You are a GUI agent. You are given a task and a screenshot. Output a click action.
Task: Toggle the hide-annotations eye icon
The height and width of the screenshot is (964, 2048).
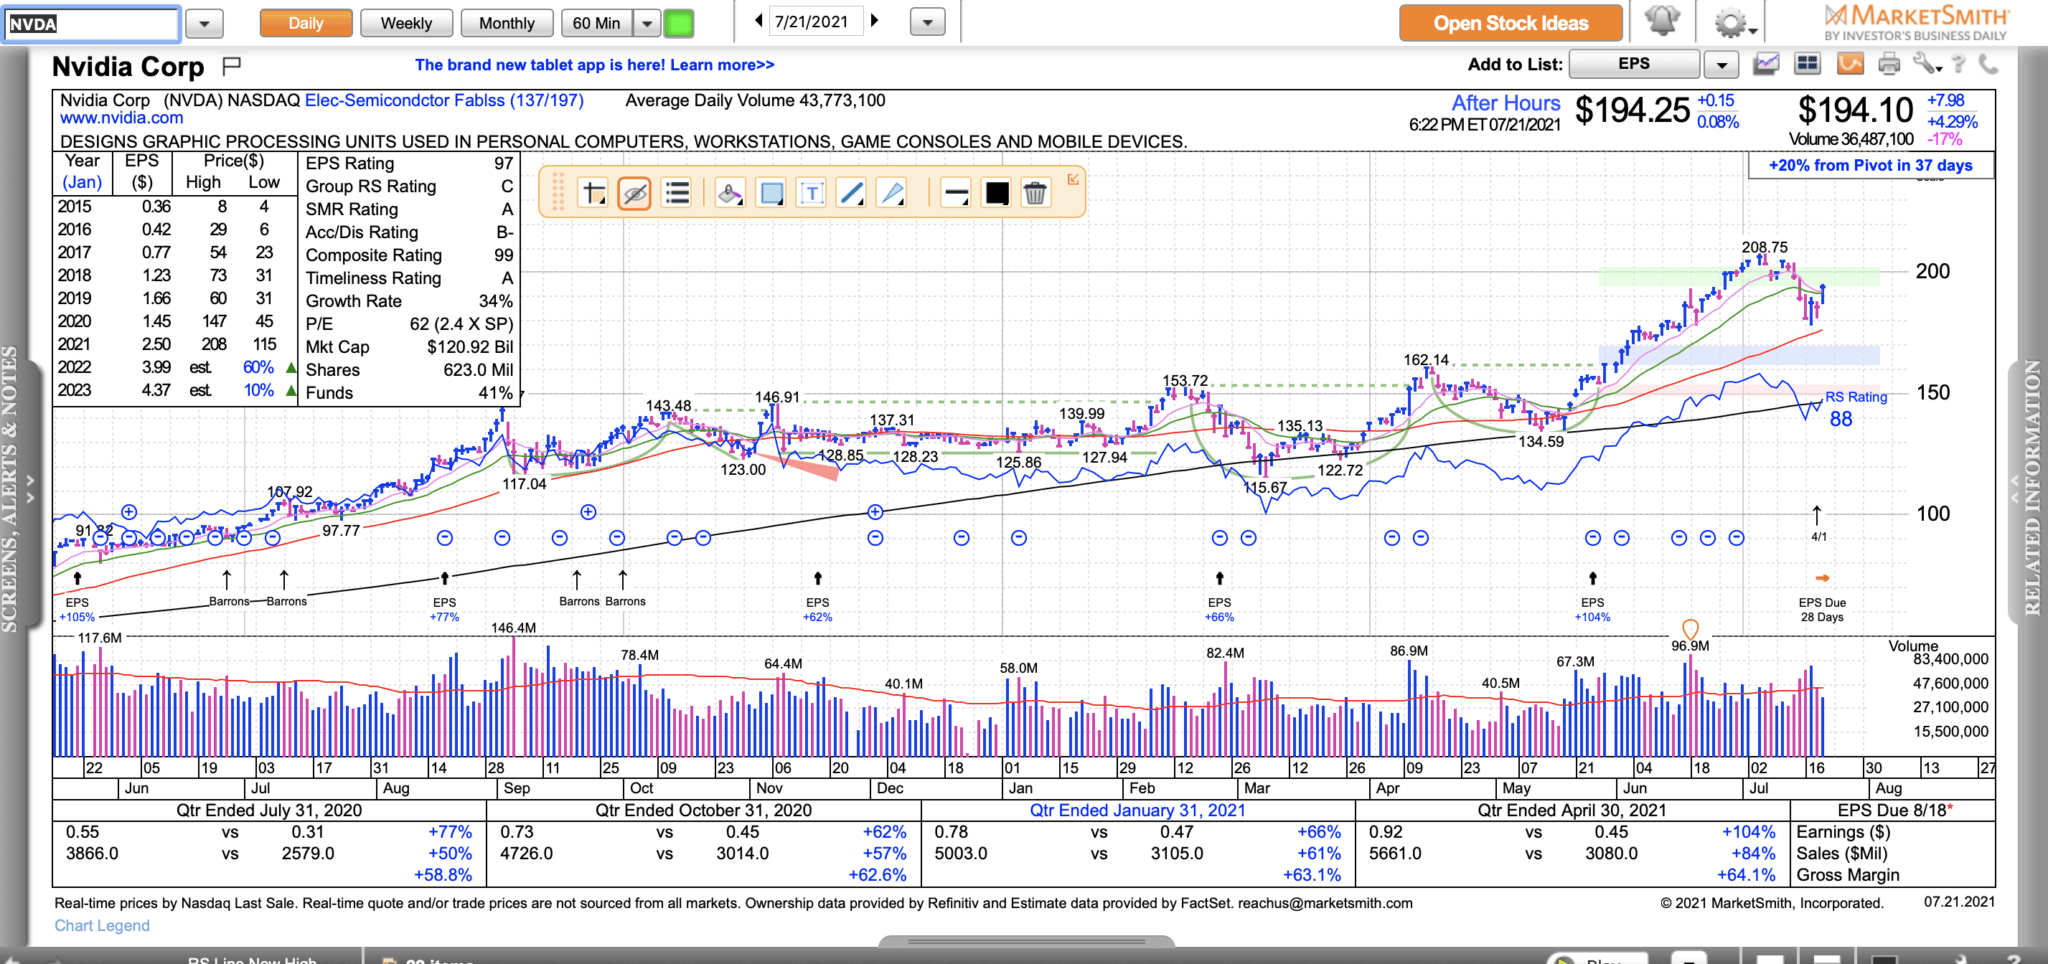click(x=635, y=193)
